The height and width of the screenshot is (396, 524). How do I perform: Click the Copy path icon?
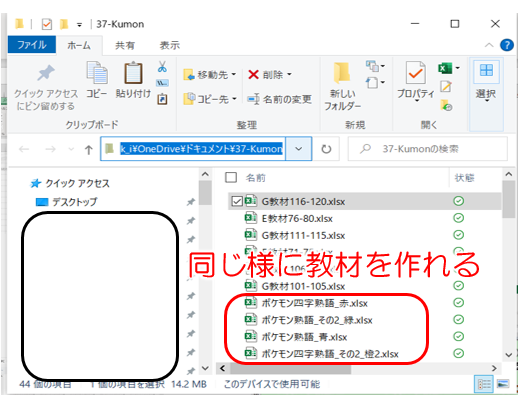[x=162, y=83]
